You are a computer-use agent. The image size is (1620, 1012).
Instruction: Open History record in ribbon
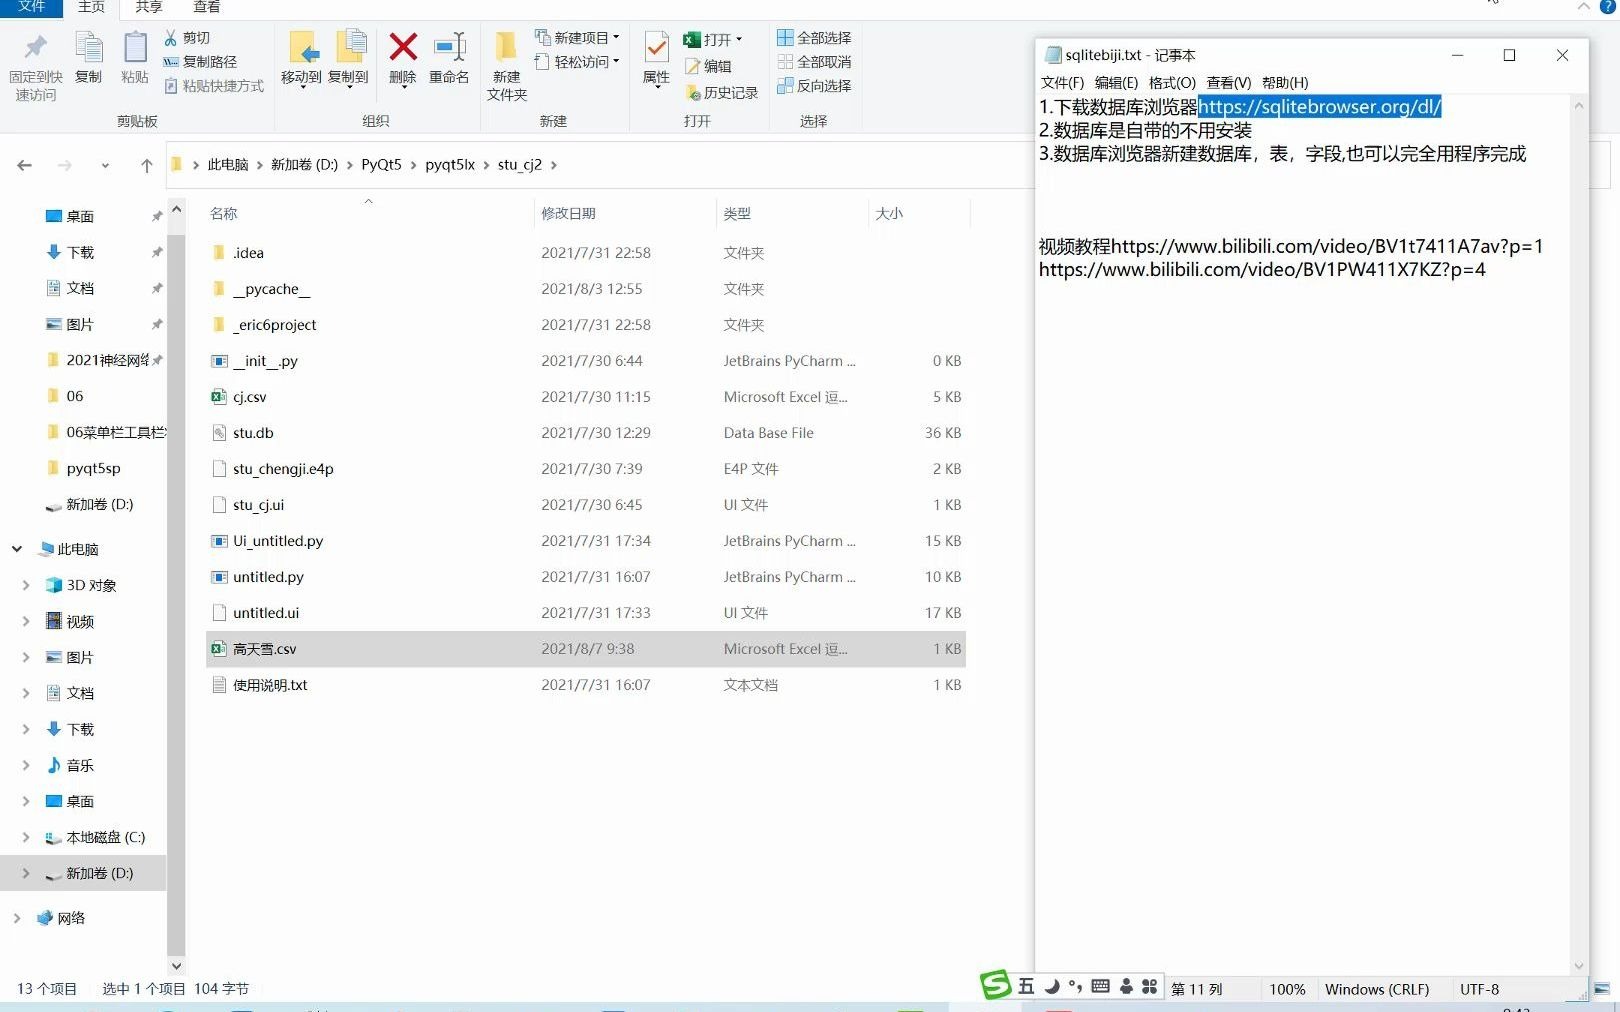[x=721, y=92]
